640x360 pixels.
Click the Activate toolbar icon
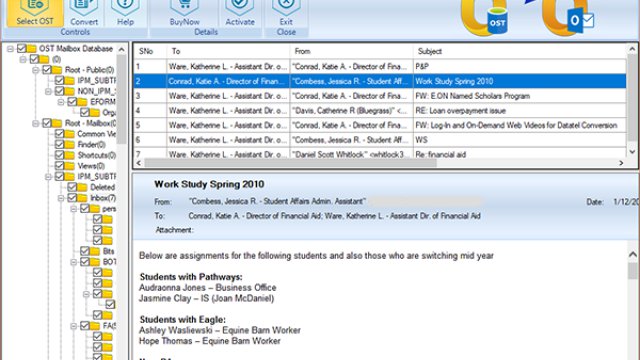(x=240, y=7)
